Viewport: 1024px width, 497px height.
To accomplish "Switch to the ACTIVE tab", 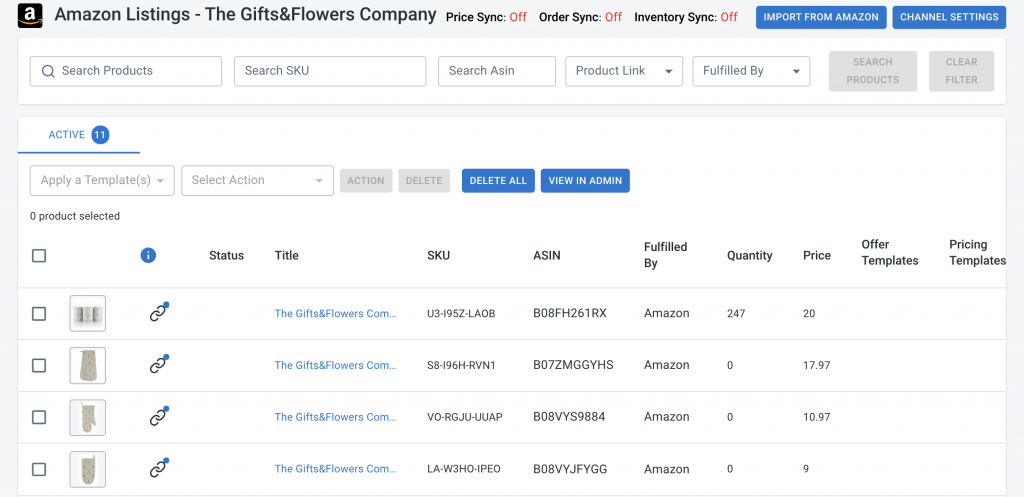I will [78, 135].
